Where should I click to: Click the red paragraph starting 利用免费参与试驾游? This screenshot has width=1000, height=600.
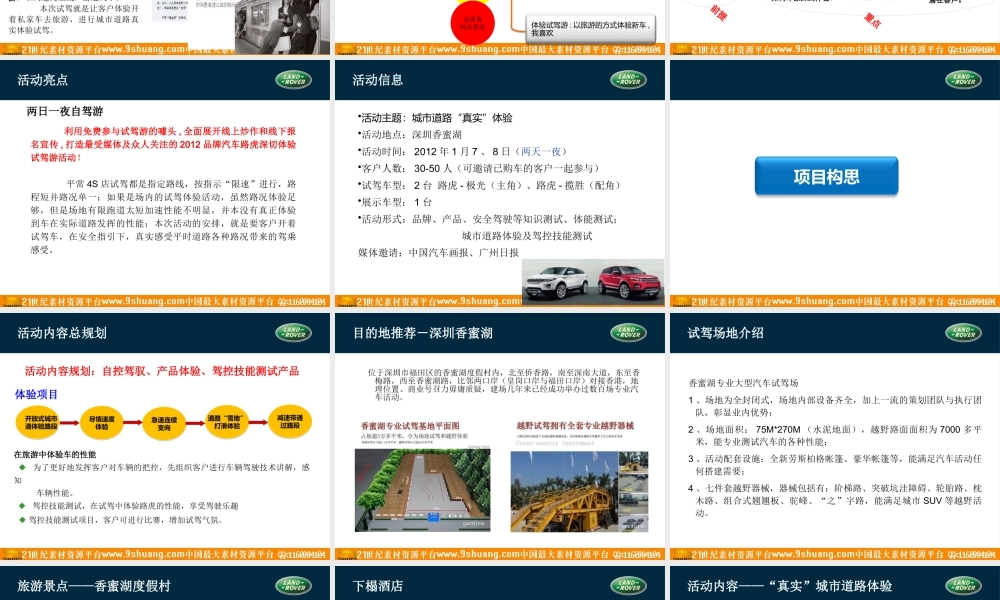[x=163, y=144]
